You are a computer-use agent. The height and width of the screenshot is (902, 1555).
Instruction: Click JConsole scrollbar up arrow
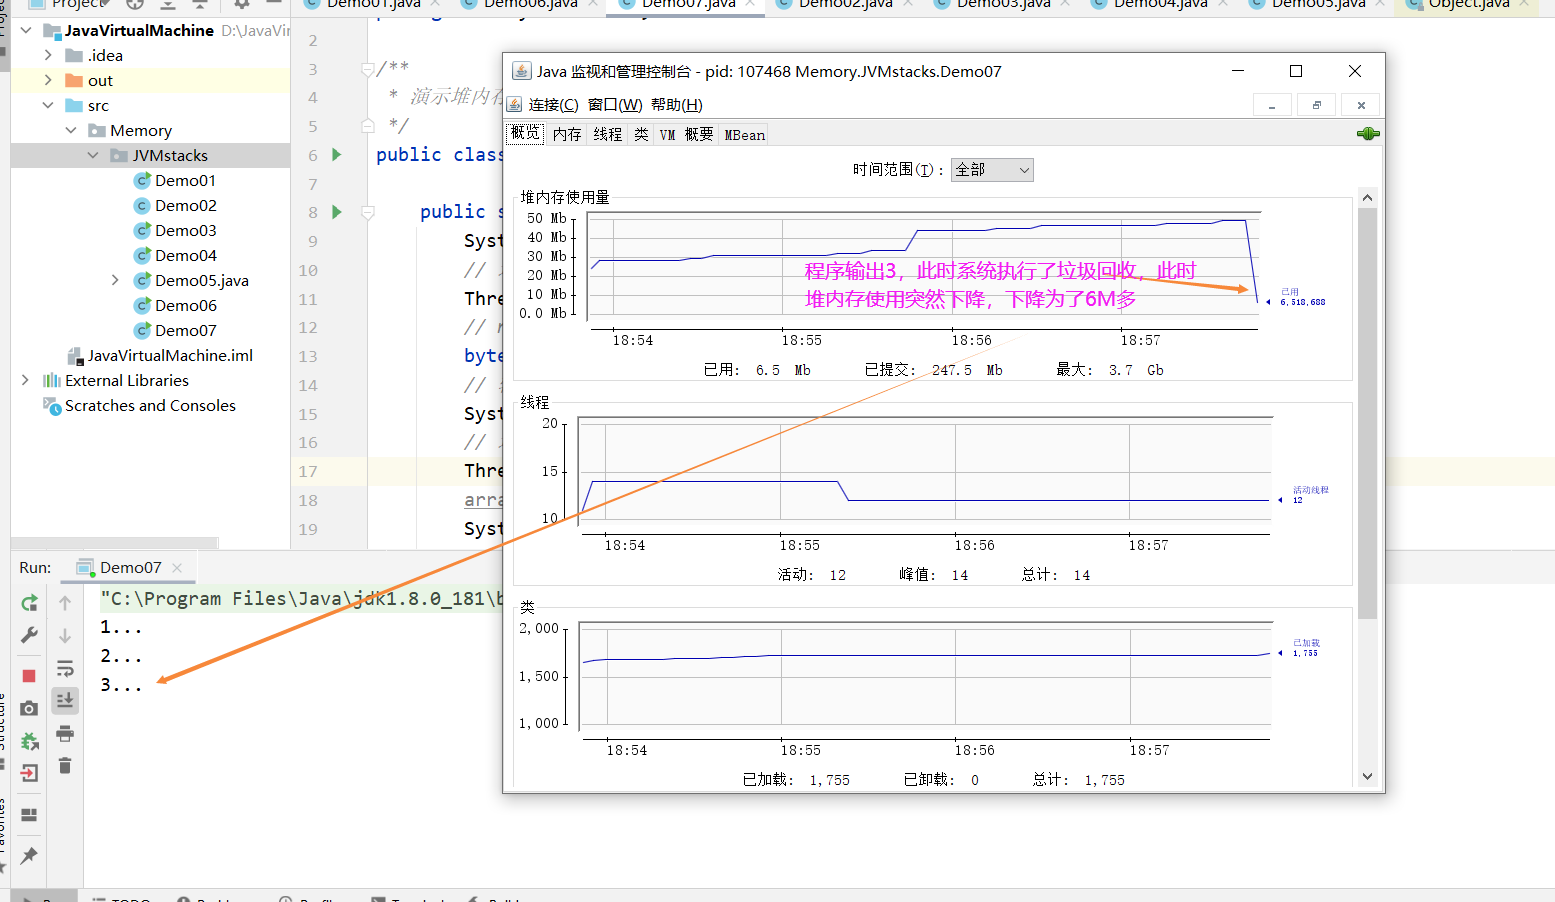click(x=1367, y=198)
